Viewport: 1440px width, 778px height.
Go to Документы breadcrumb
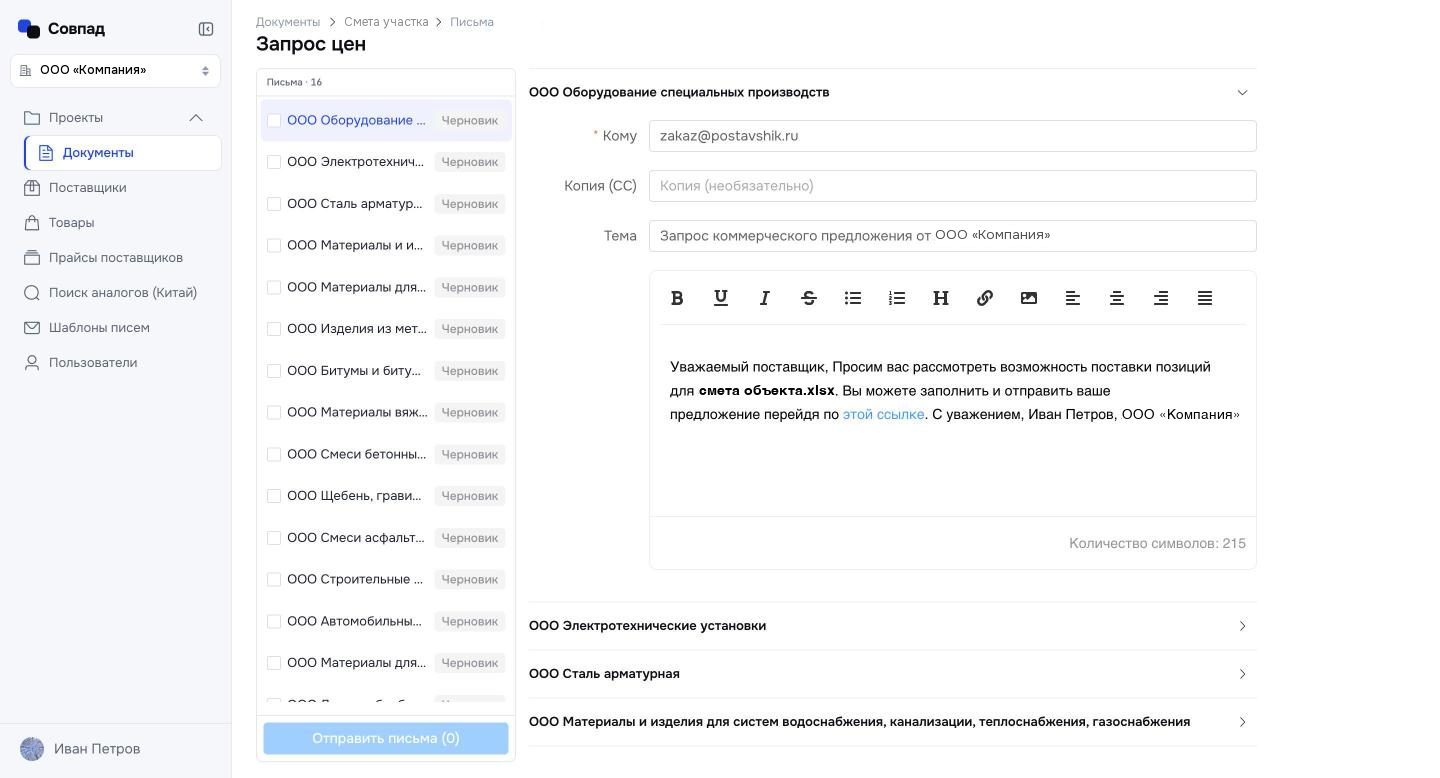[288, 22]
